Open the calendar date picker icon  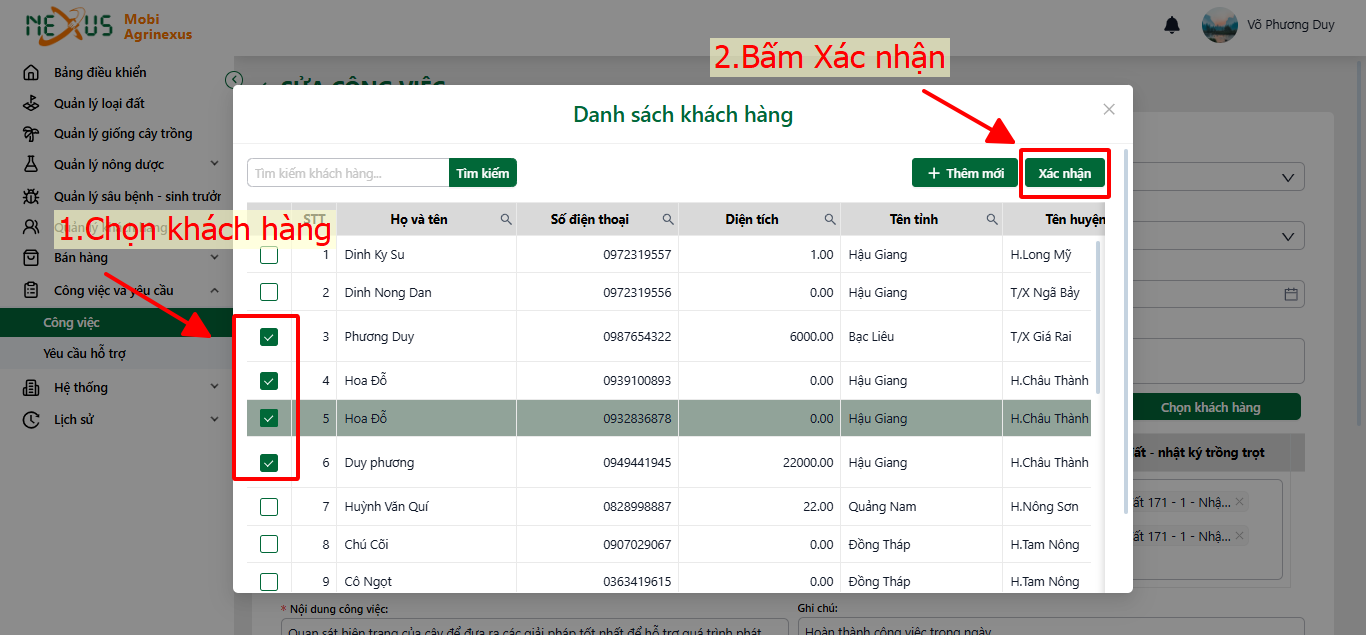pos(1291,294)
